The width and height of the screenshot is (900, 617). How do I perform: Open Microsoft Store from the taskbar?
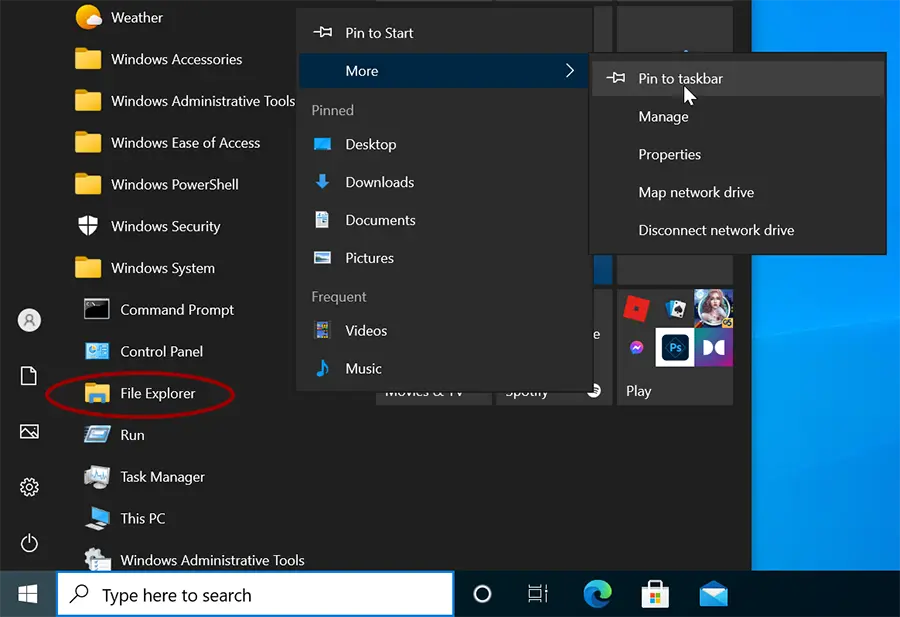point(655,593)
